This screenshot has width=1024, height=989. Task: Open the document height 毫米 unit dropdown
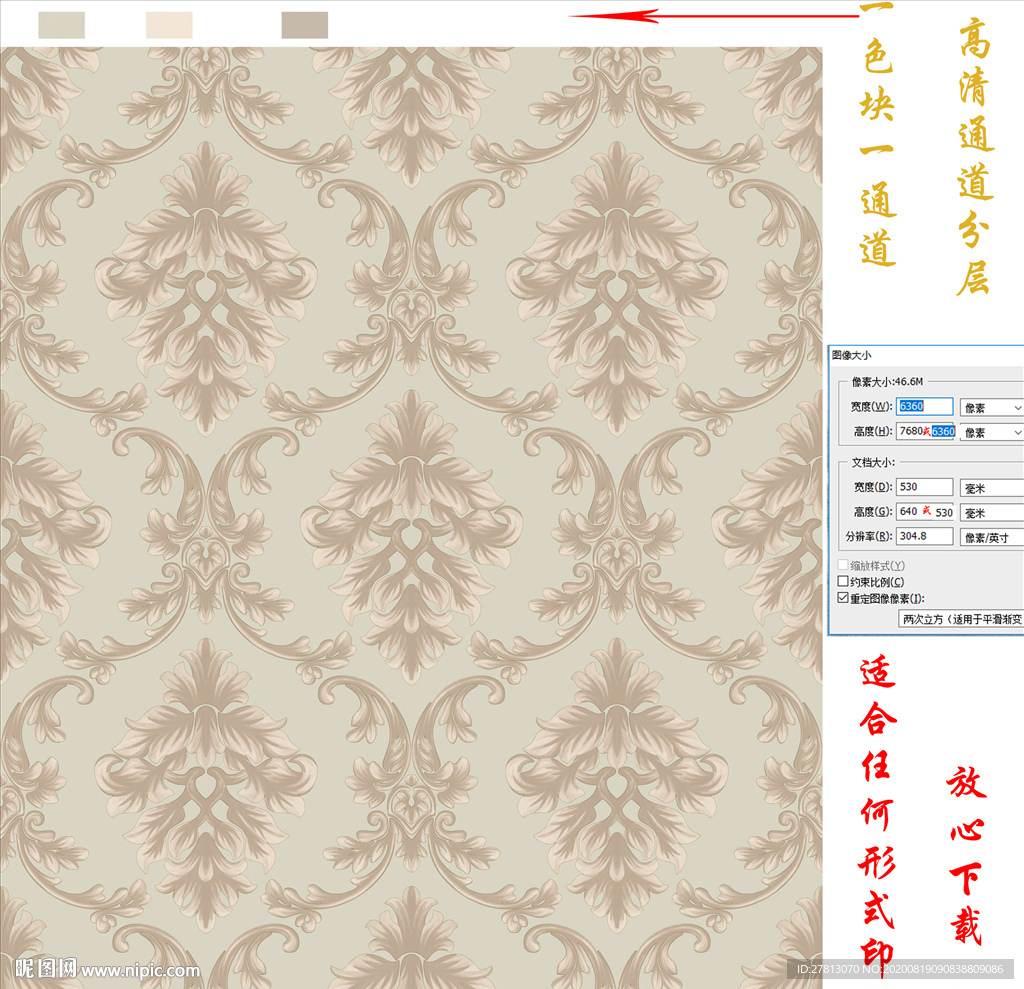(991, 513)
